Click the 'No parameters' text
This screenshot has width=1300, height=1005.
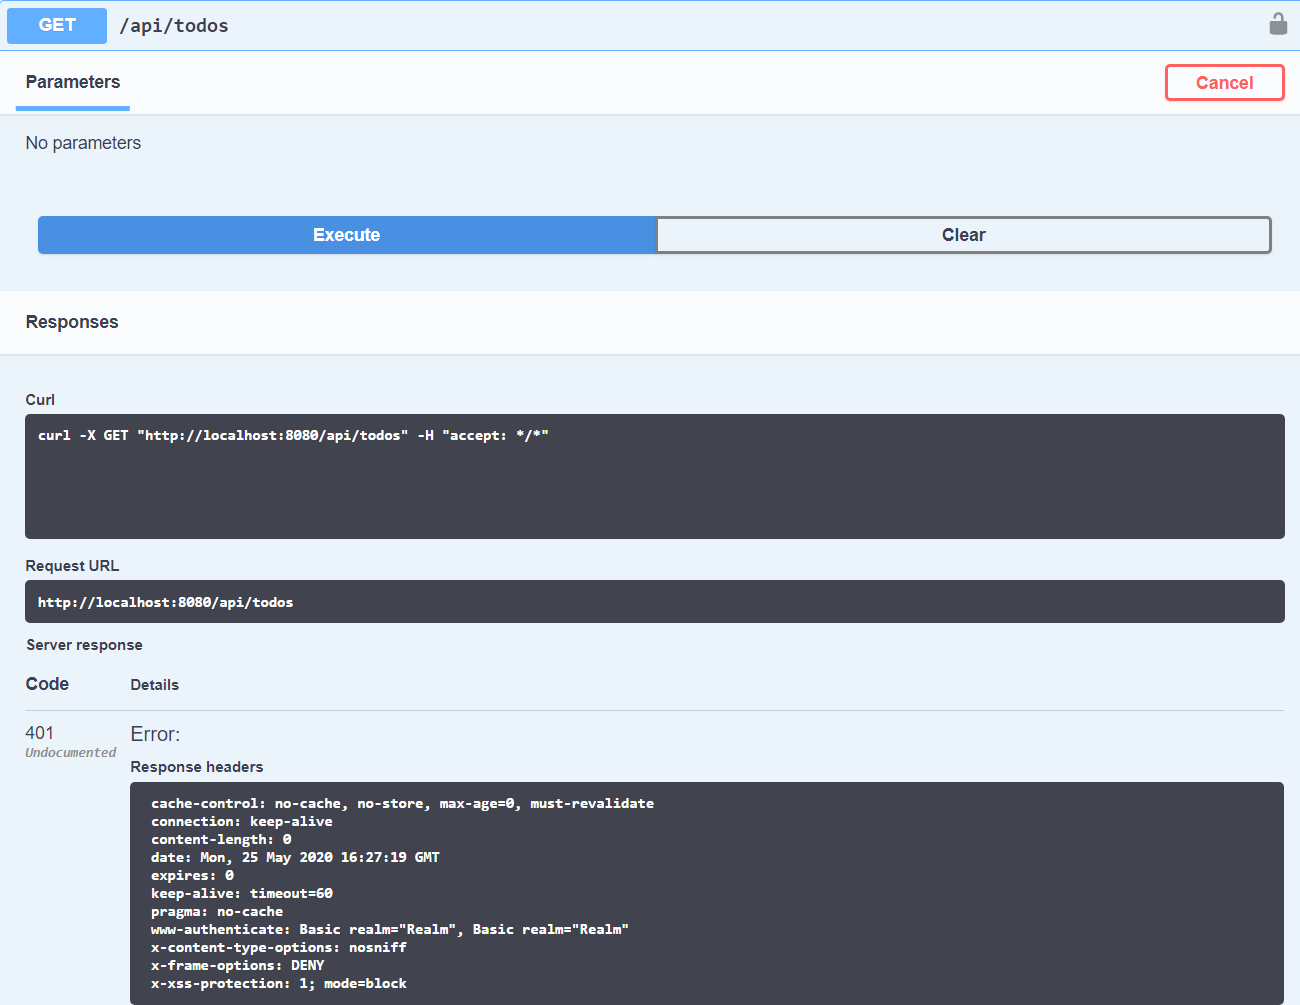tap(83, 143)
